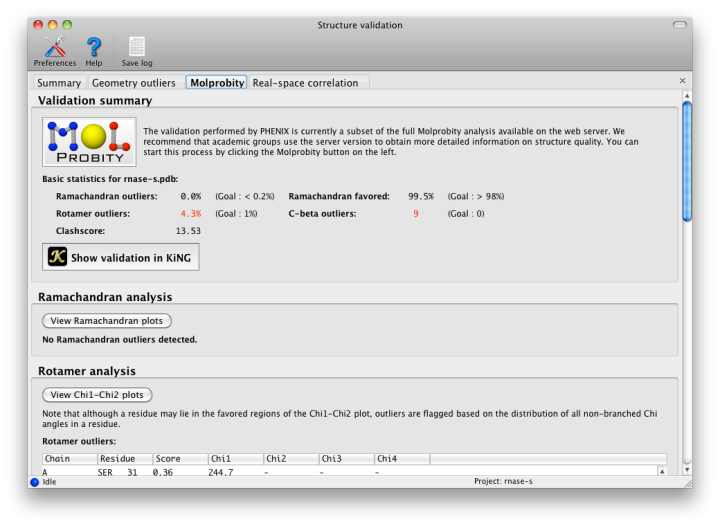Sort rotamer table by Score column
The image size is (720, 526).
(x=180, y=459)
